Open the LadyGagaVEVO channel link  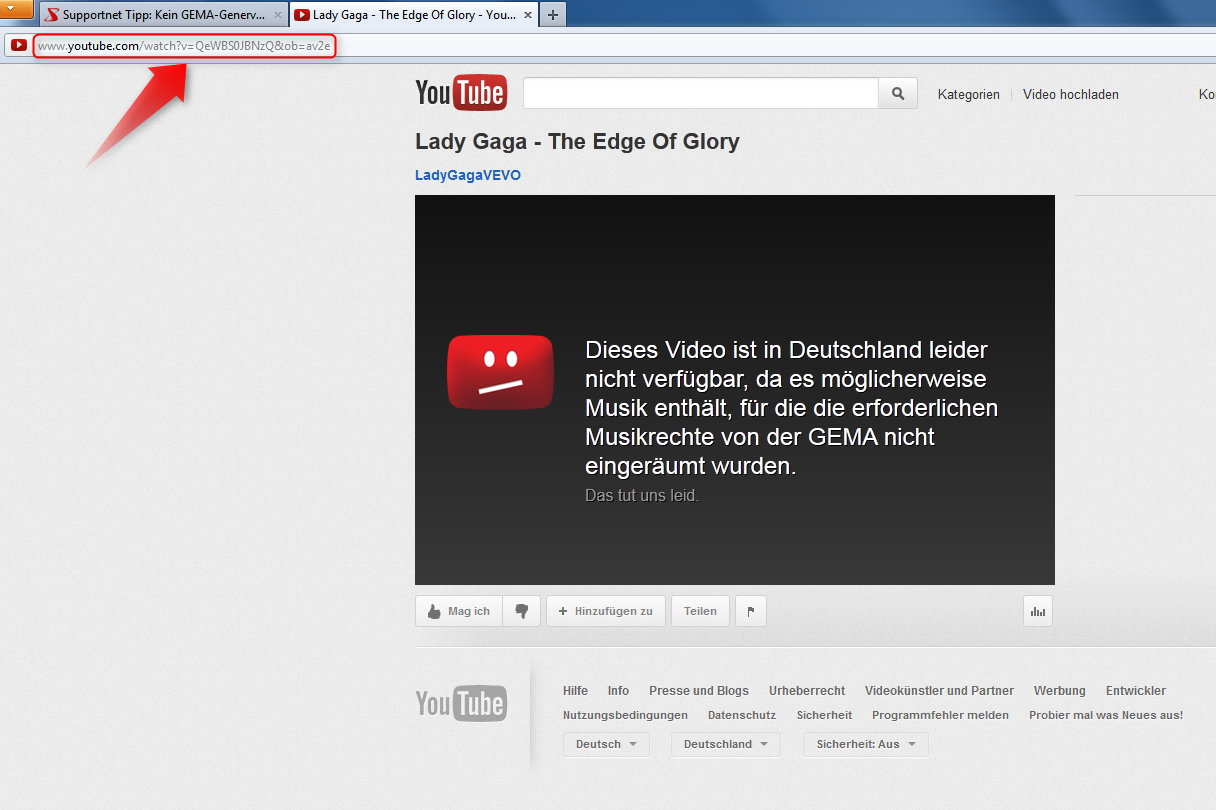click(467, 175)
